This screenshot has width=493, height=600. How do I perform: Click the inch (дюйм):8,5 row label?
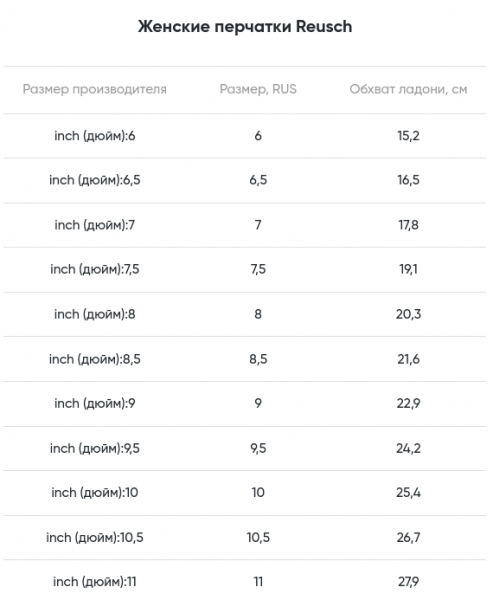(95, 359)
